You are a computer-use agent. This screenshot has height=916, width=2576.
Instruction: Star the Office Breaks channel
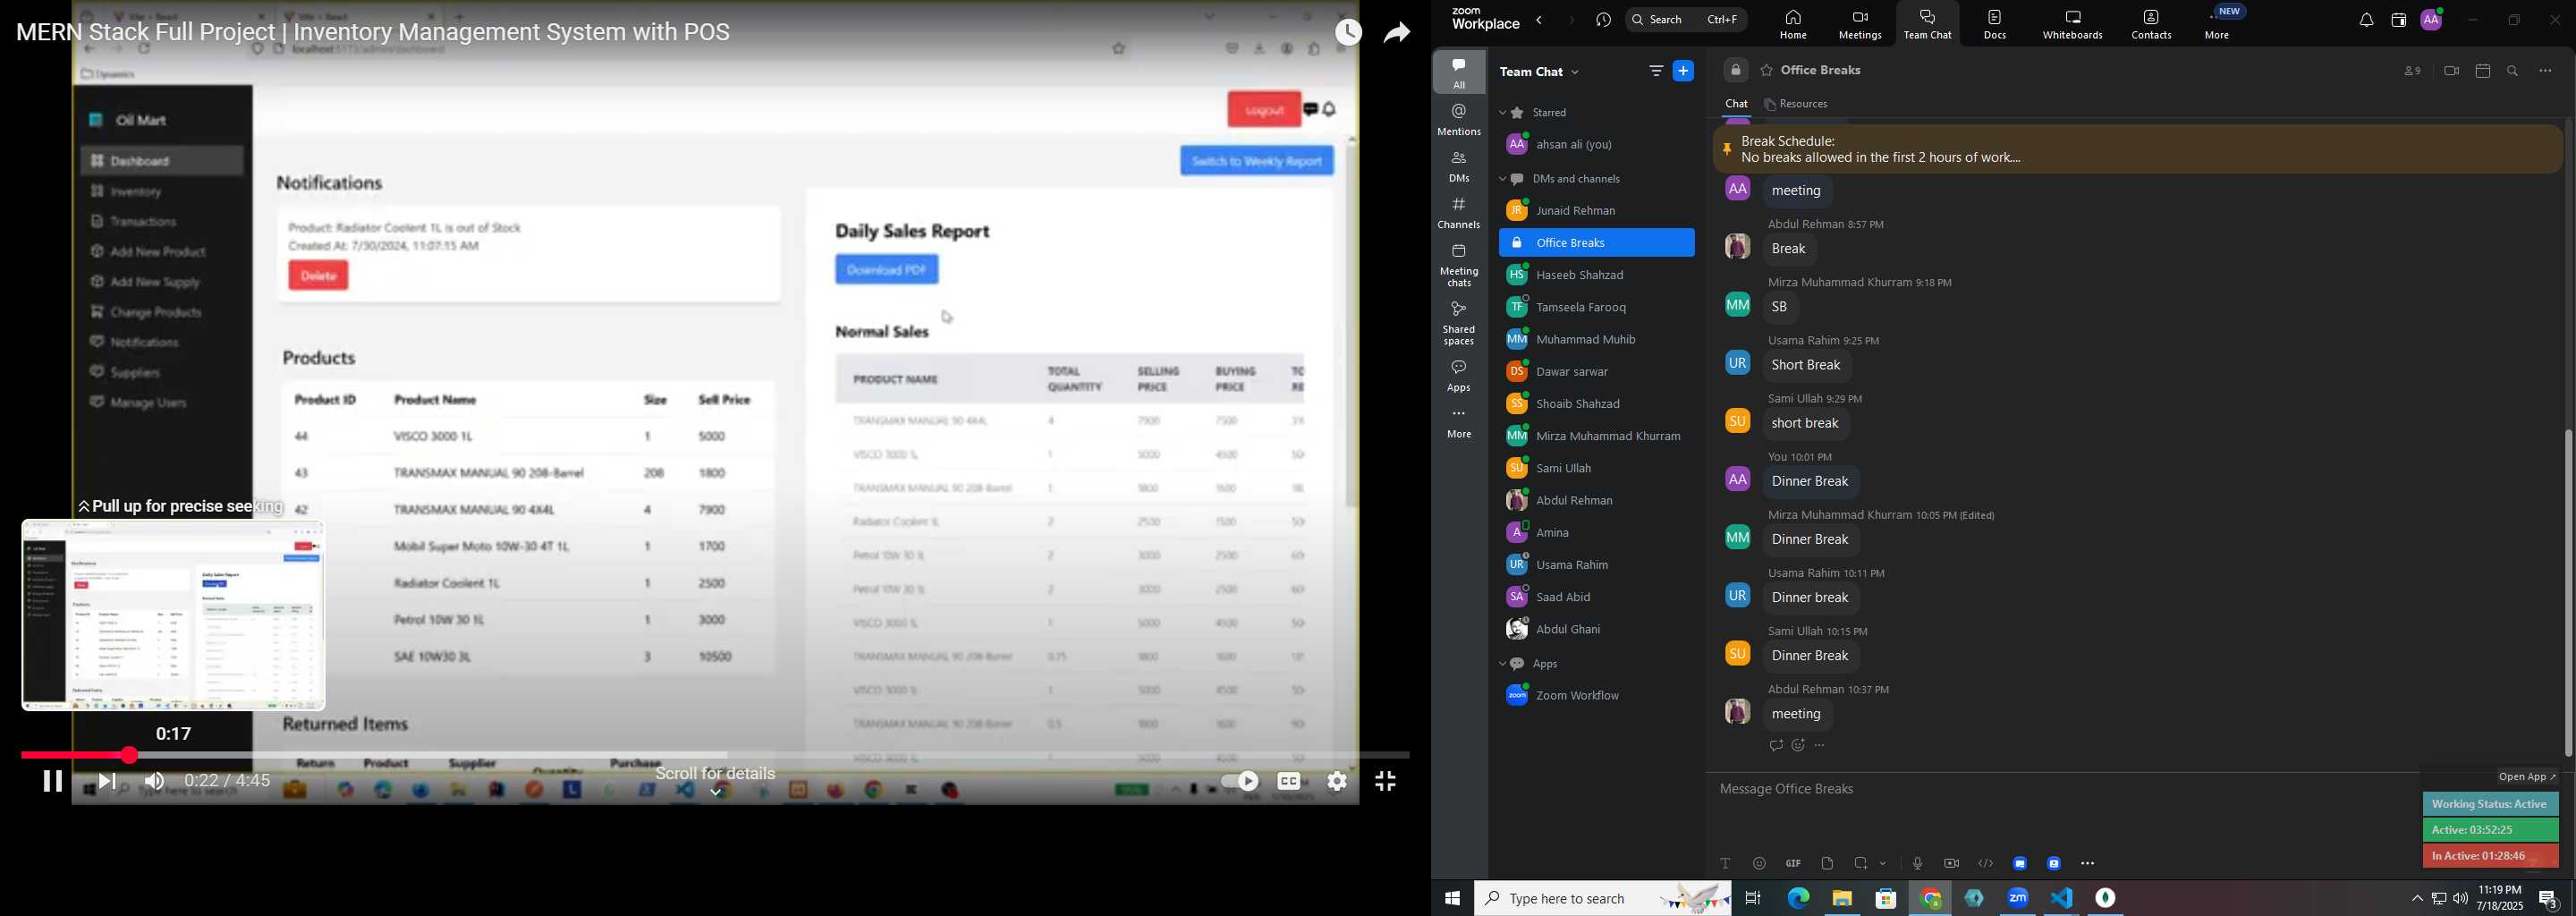click(1767, 71)
